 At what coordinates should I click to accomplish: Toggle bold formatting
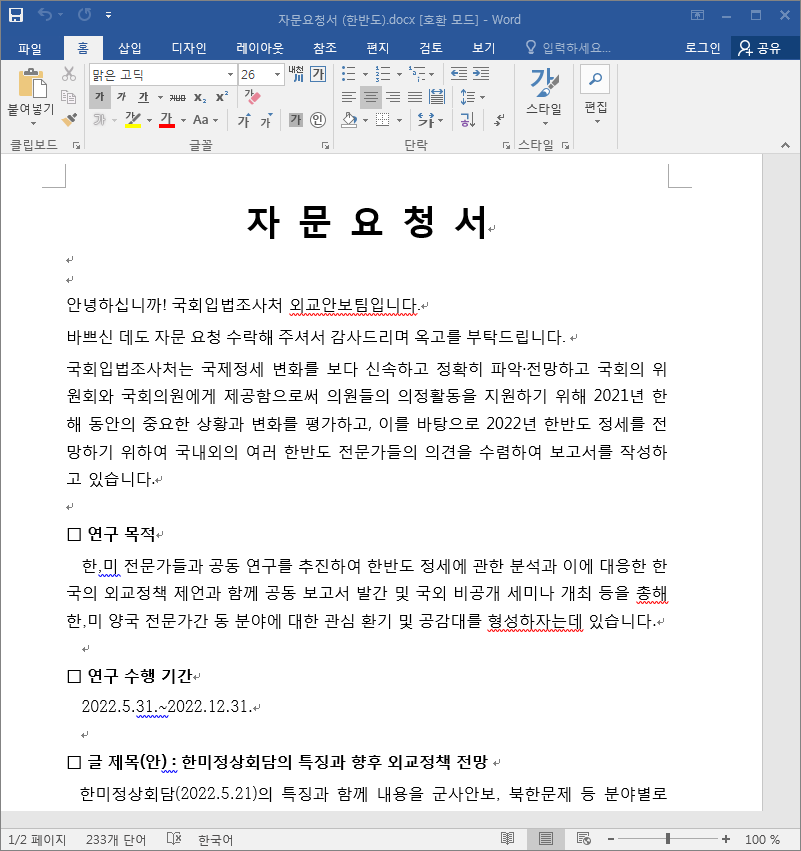tap(100, 98)
